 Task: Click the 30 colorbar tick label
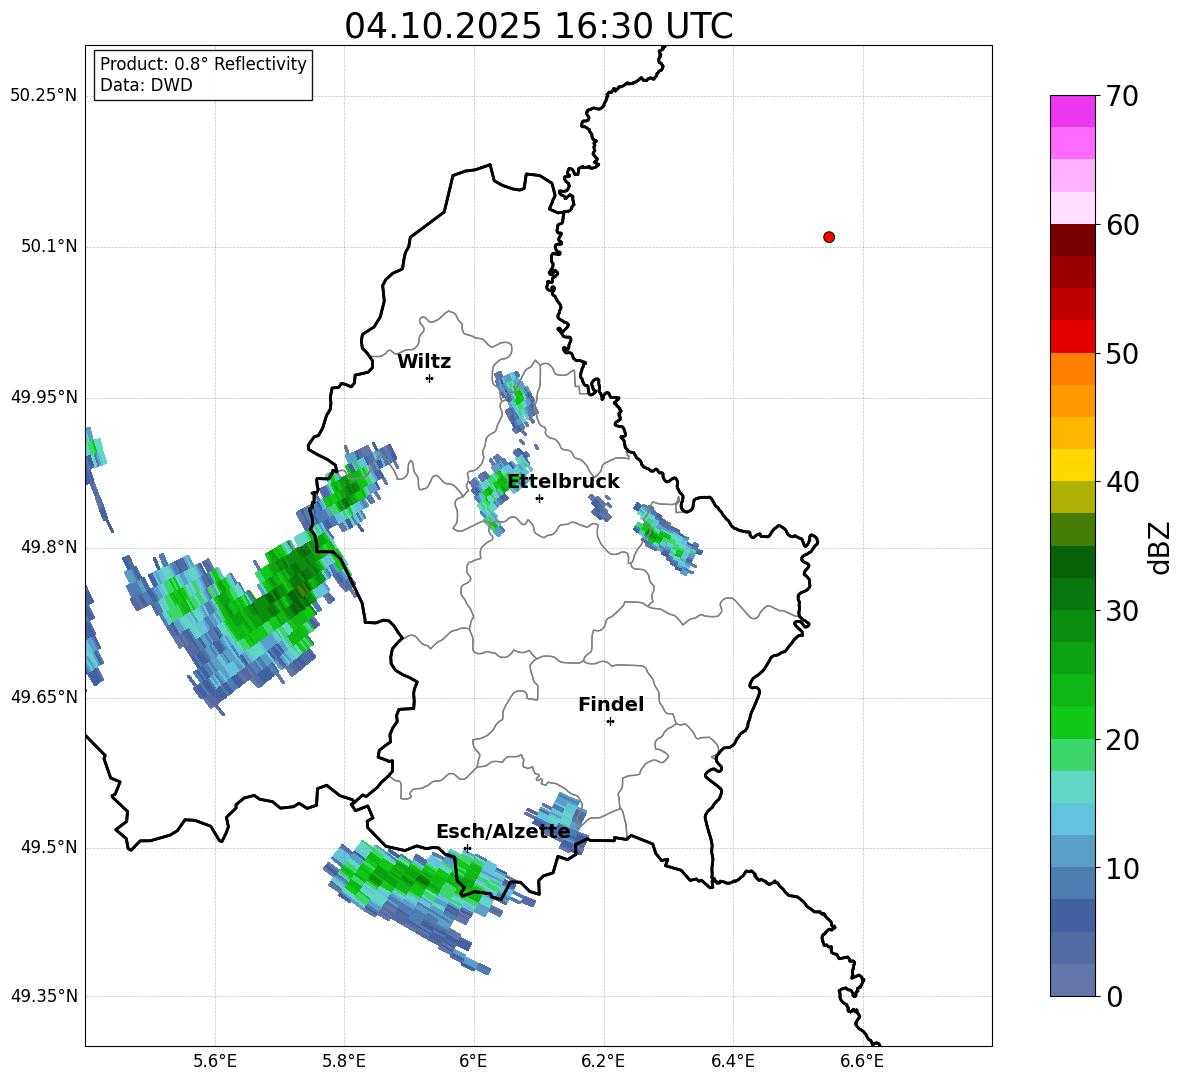tap(1122, 611)
